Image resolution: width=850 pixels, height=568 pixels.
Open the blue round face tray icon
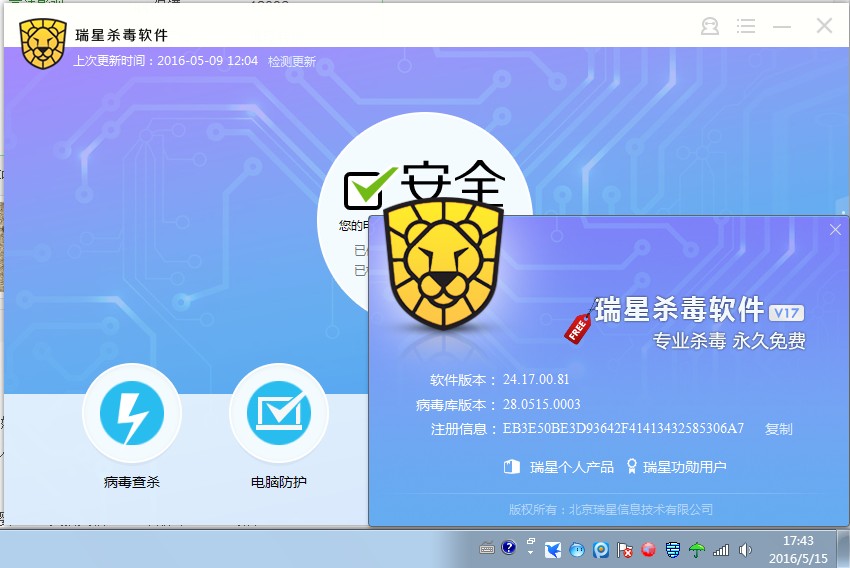(577, 550)
